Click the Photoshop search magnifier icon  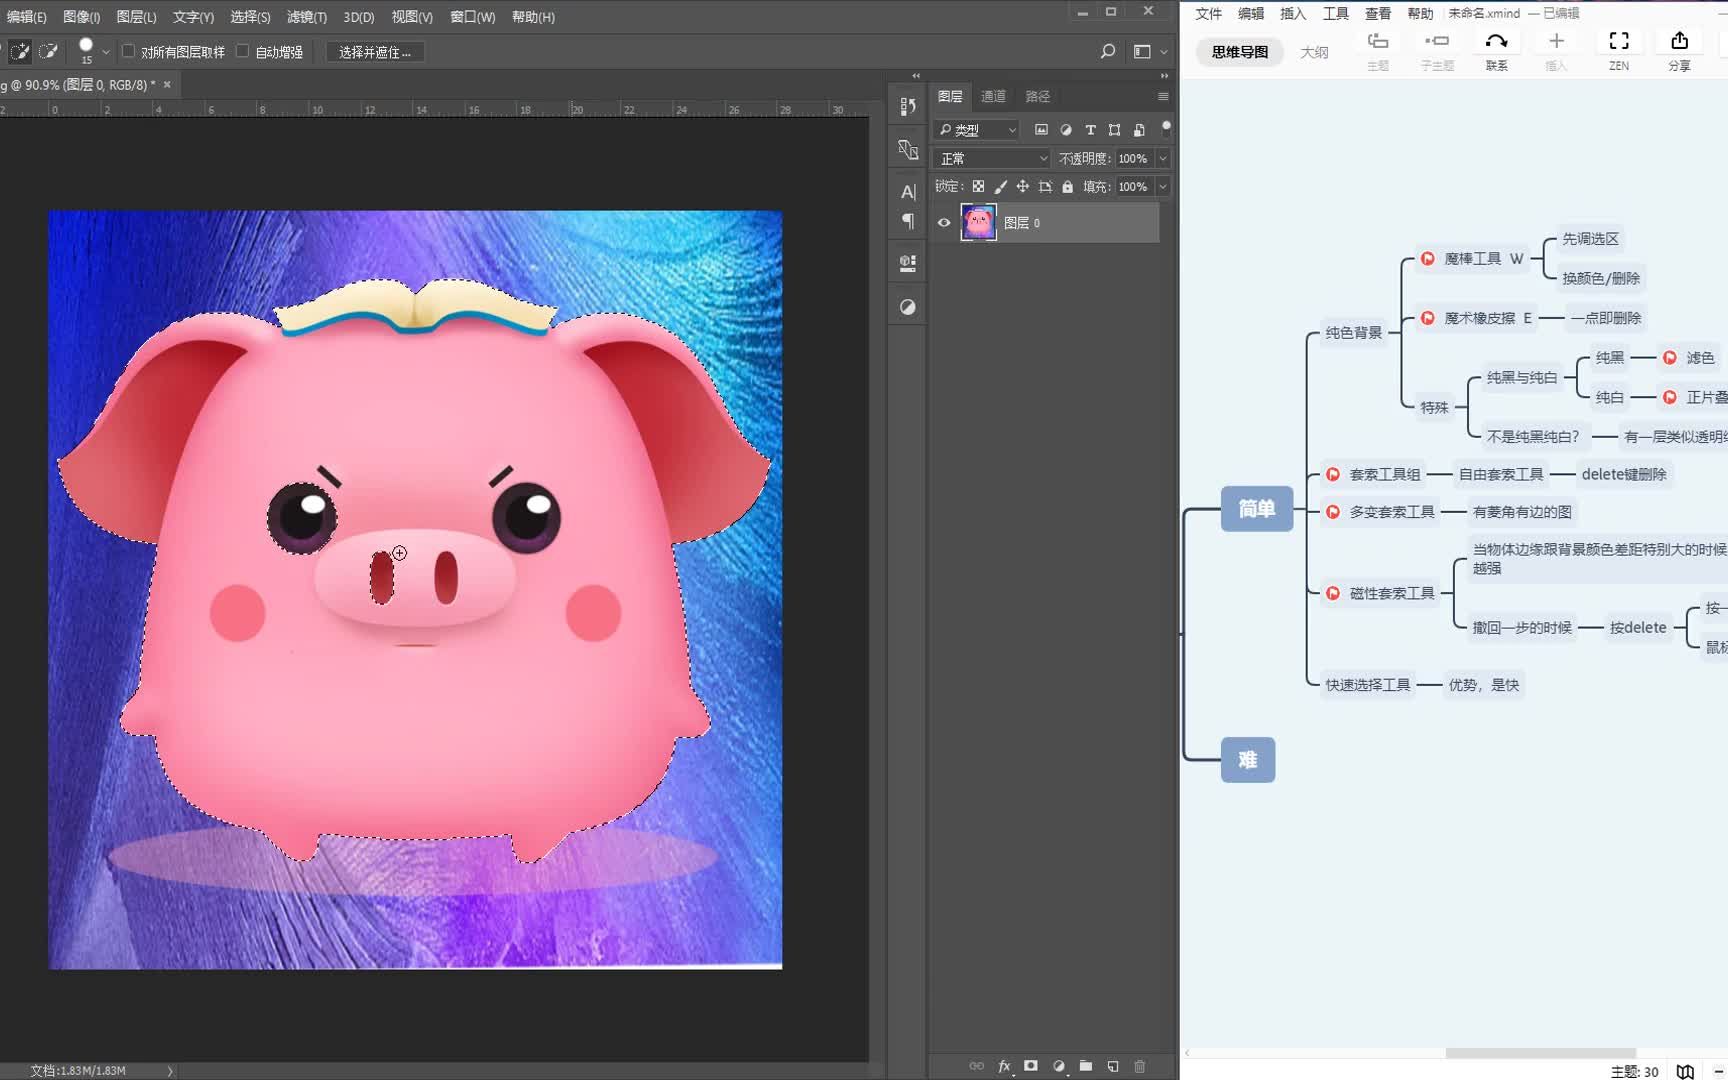[1108, 51]
